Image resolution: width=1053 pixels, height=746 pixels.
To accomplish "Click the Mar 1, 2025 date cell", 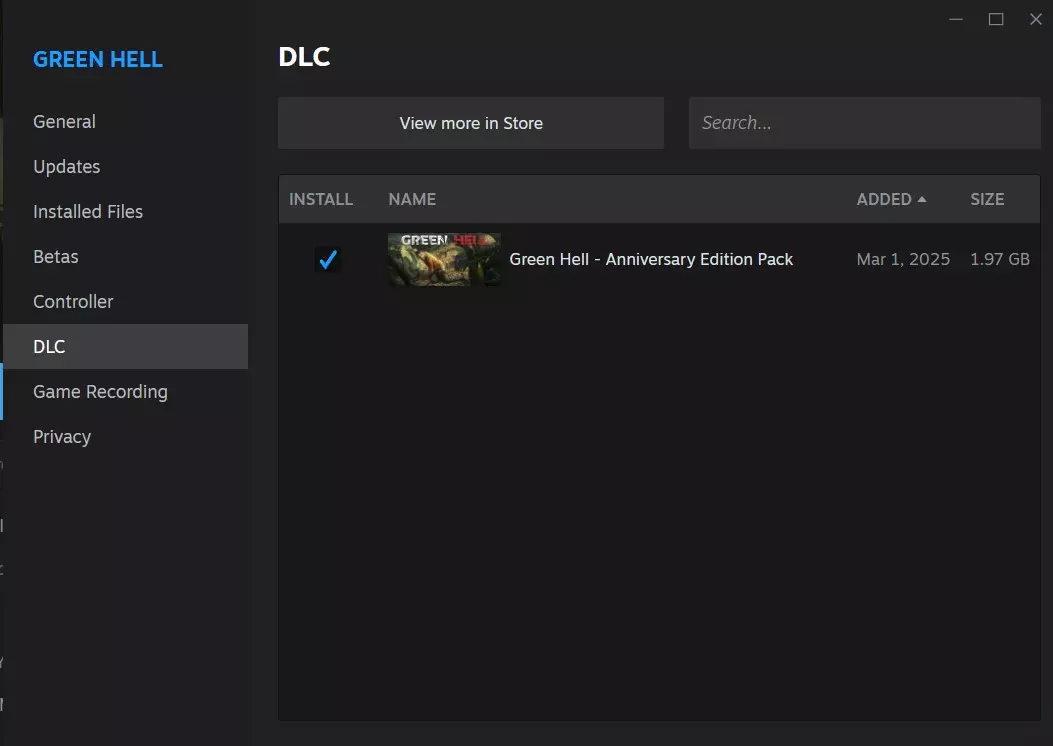I will coord(903,259).
